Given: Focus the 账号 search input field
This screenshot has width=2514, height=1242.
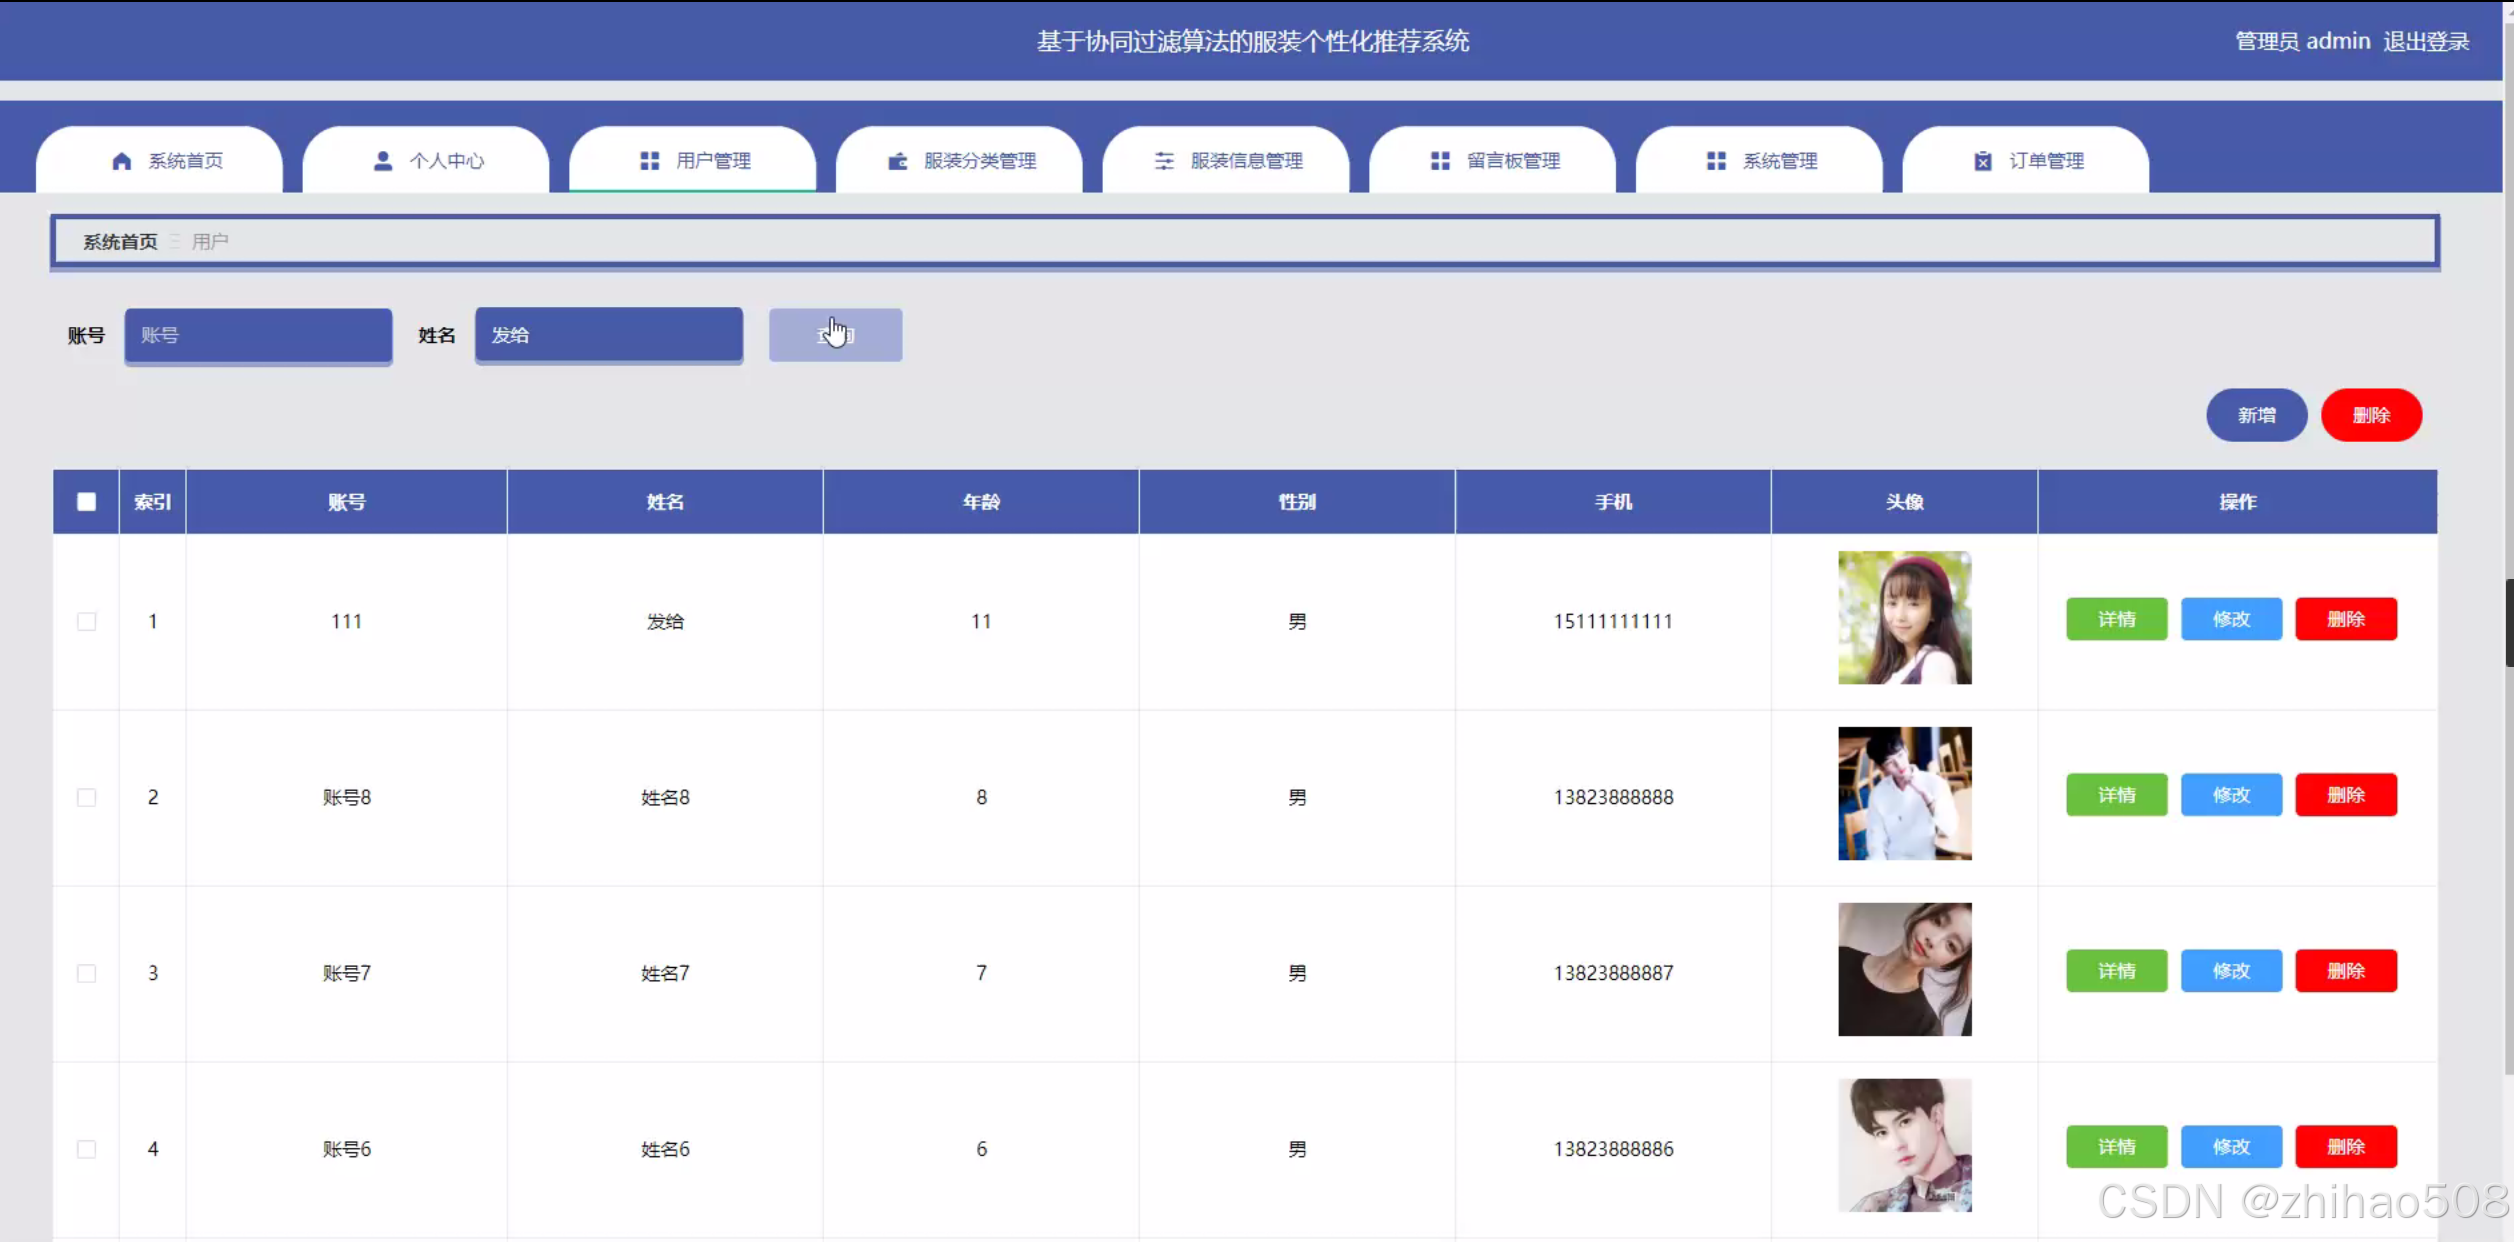Looking at the screenshot, I should click(258, 335).
